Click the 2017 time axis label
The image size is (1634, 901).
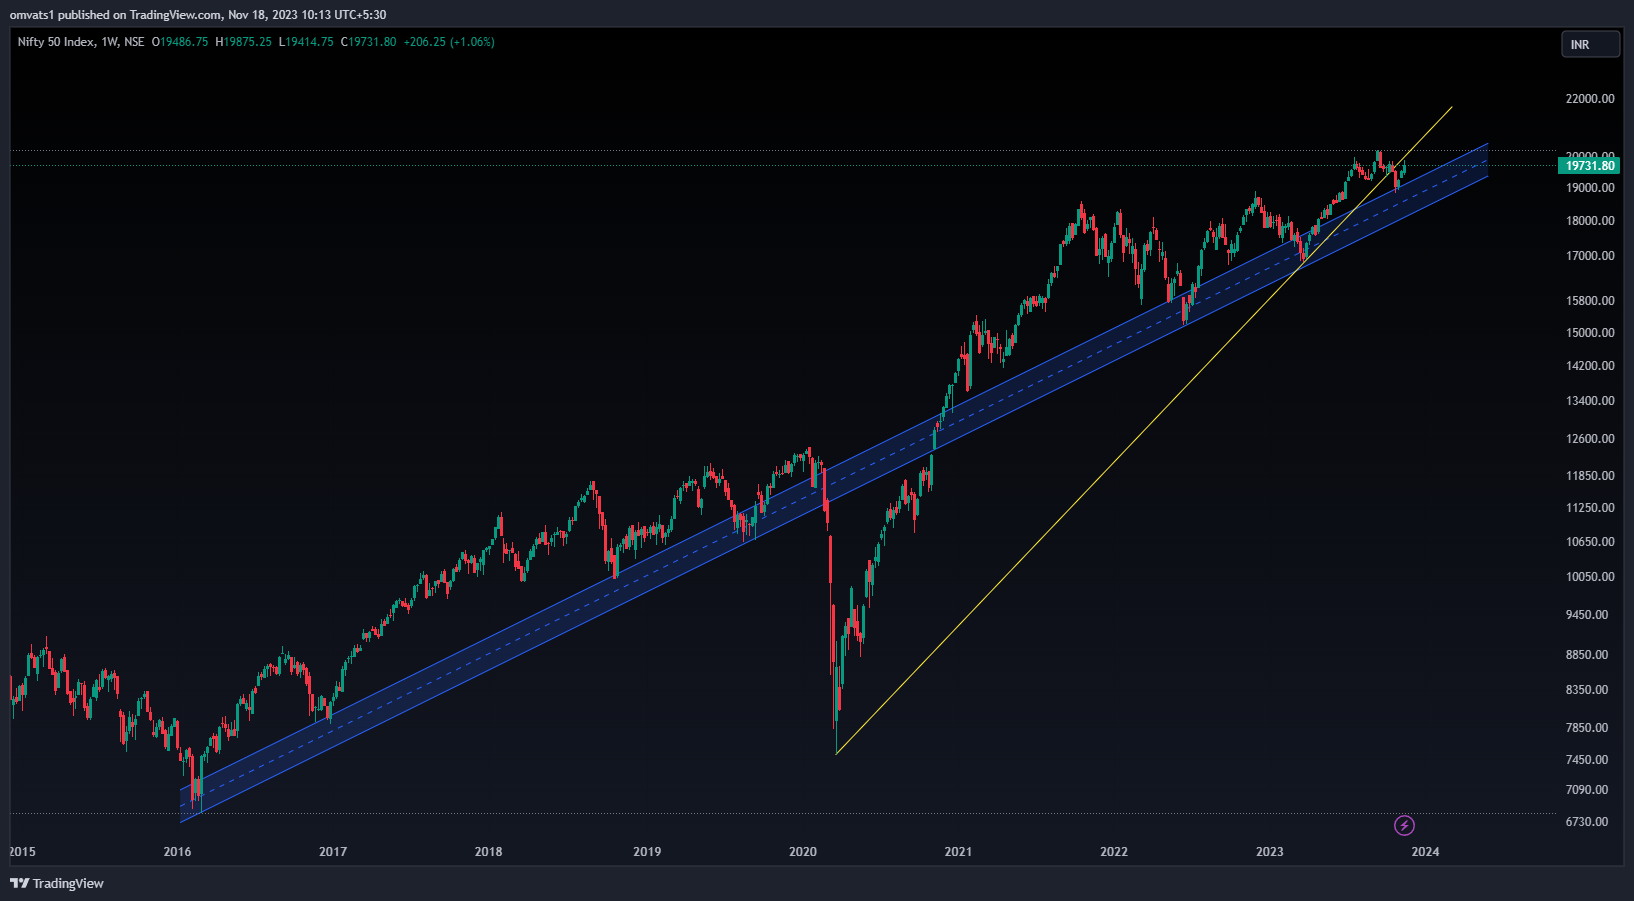(x=333, y=852)
